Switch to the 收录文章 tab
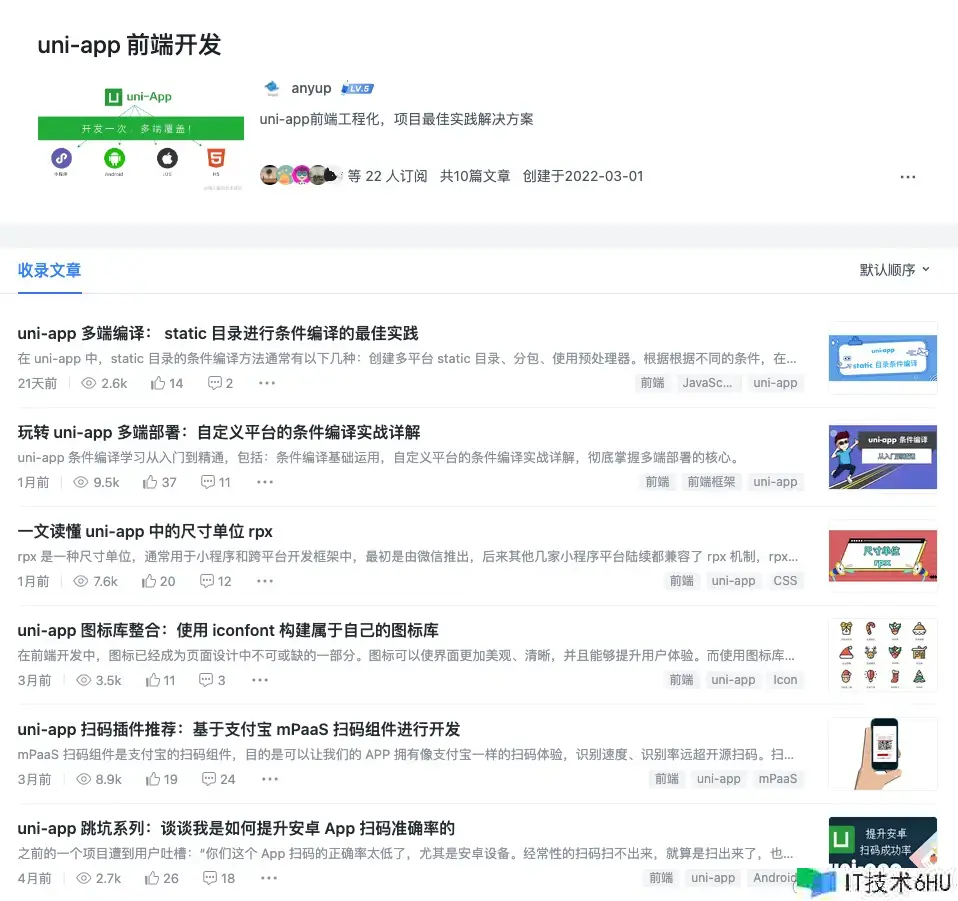The width and height of the screenshot is (958, 901). tap(49, 270)
